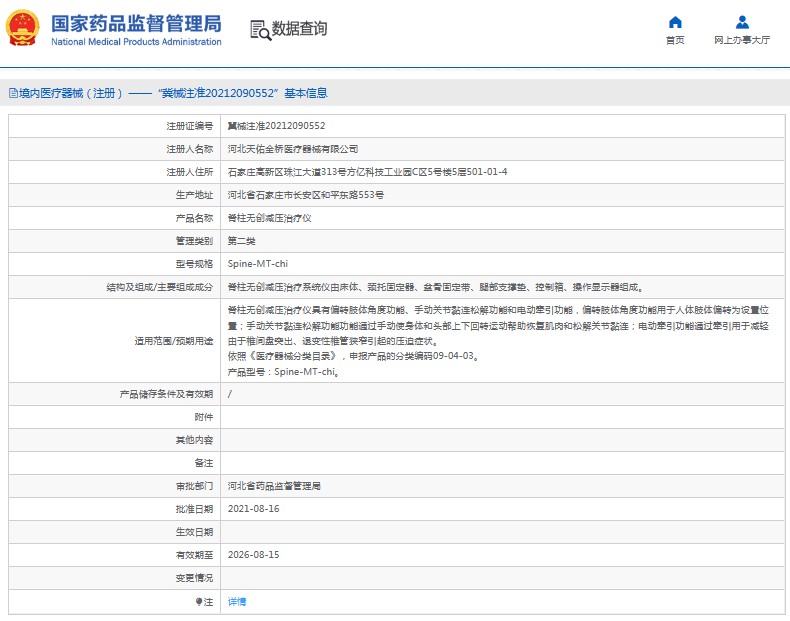Click the 型号规格 row label

coord(194,264)
